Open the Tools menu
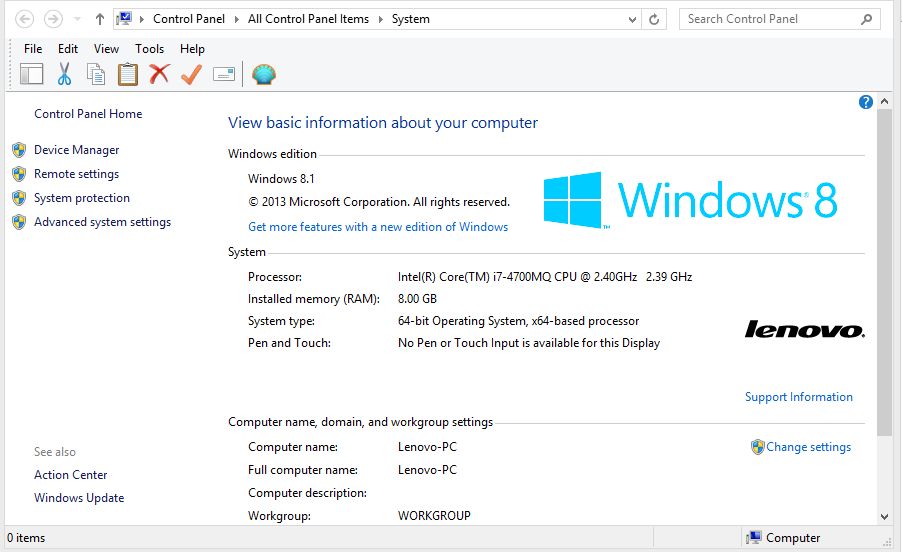The width and height of the screenshot is (902, 552). click(x=149, y=48)
